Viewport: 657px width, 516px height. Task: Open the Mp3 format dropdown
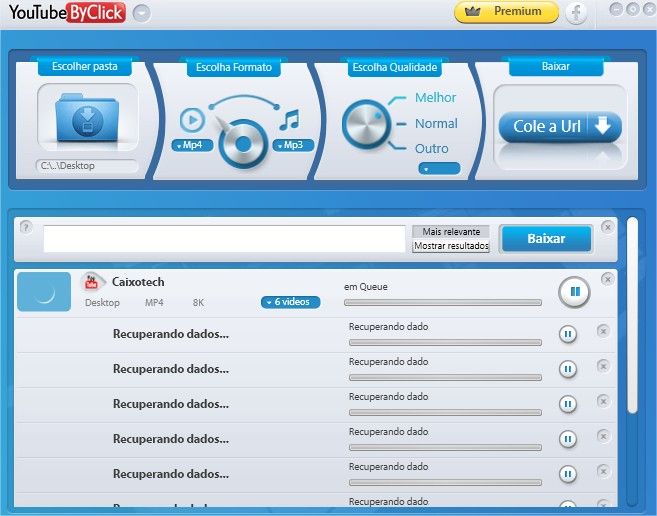click(293, 145)
